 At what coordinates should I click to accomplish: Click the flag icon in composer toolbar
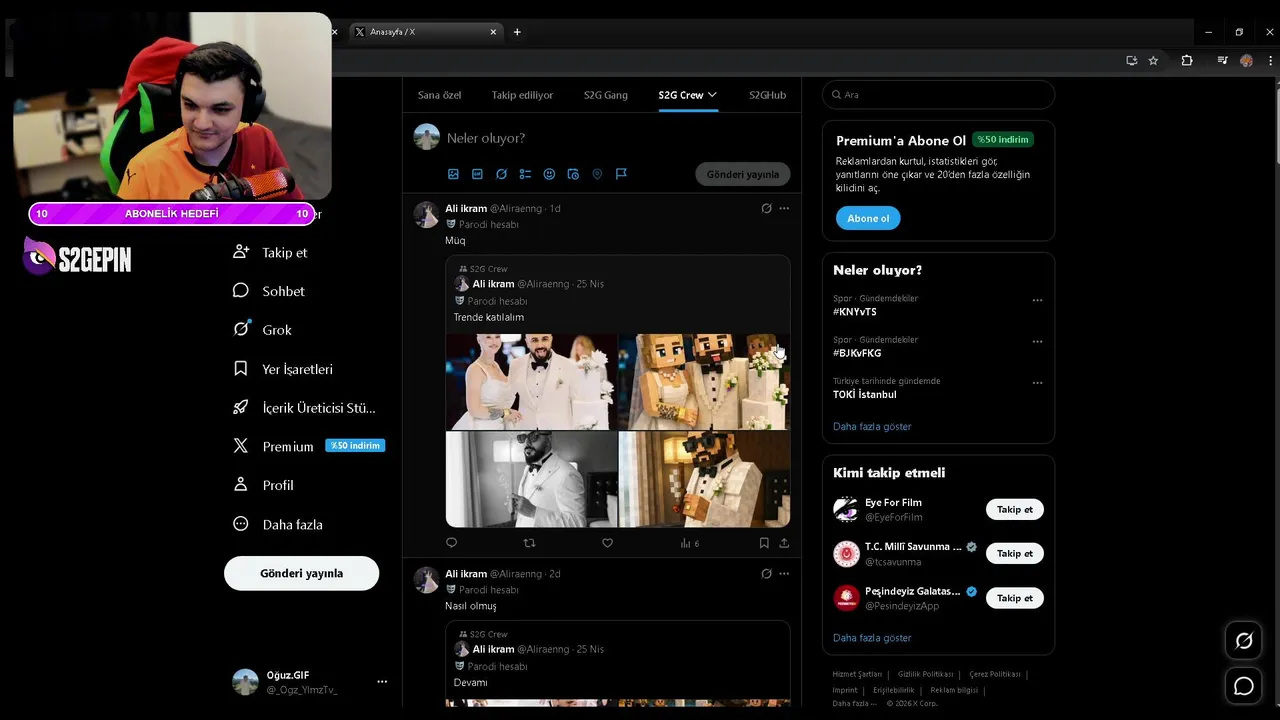point(621,174)
